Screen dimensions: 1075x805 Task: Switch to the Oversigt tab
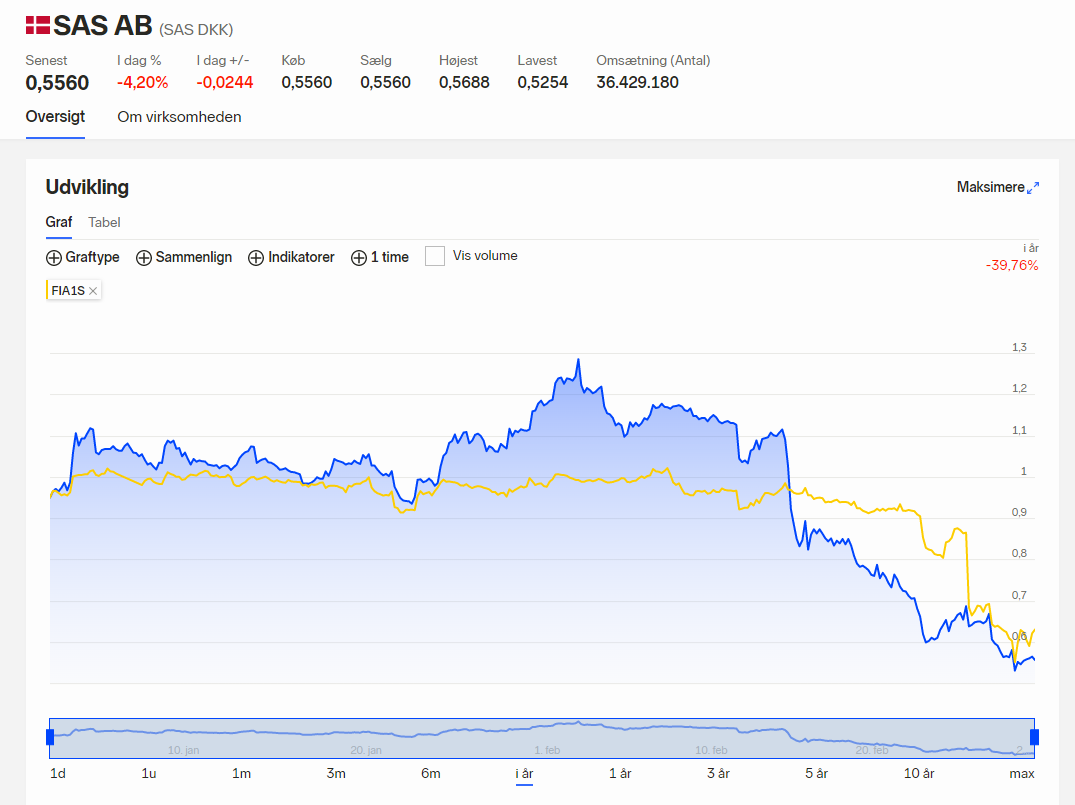coord(56,117)
